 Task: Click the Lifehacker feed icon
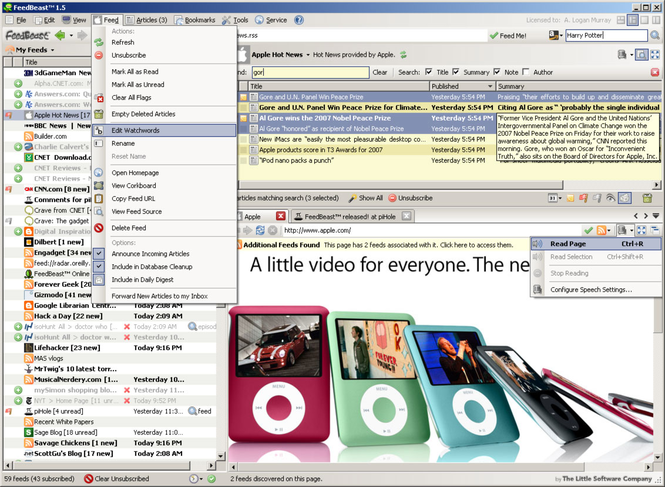click(28, 348)
